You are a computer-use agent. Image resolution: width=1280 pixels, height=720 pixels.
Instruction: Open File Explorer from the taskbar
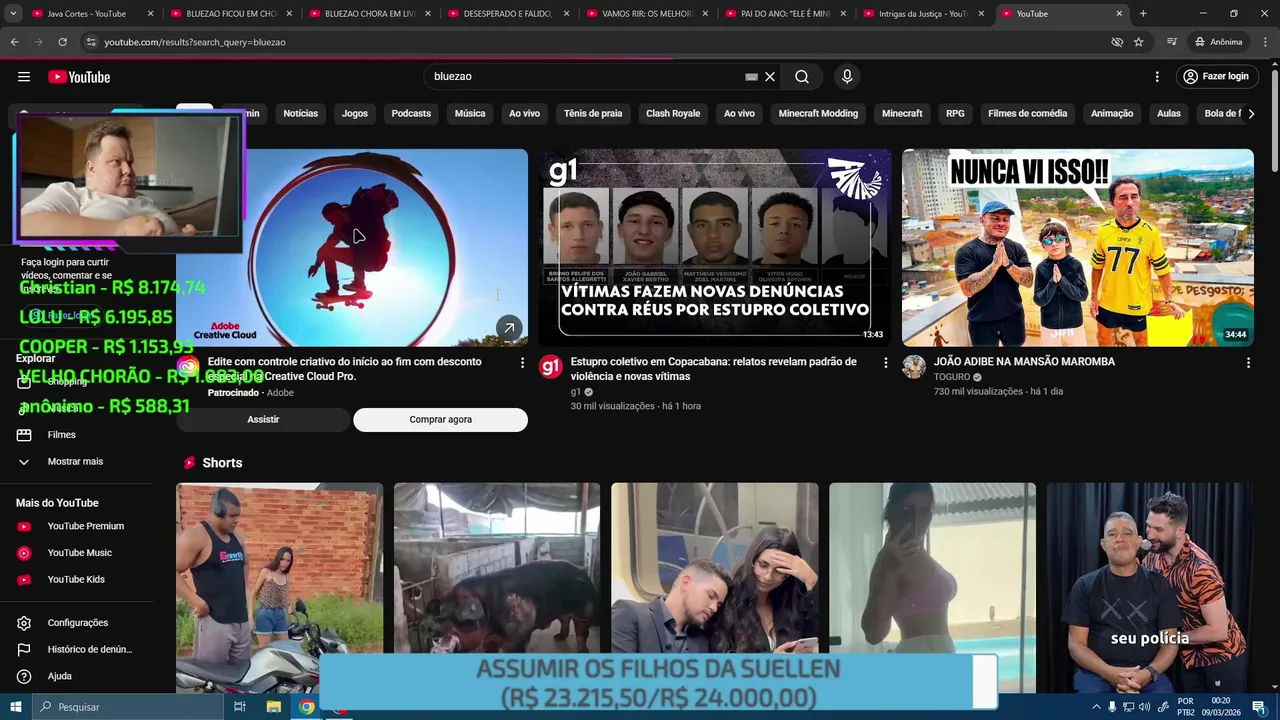[x=274, y=707]
